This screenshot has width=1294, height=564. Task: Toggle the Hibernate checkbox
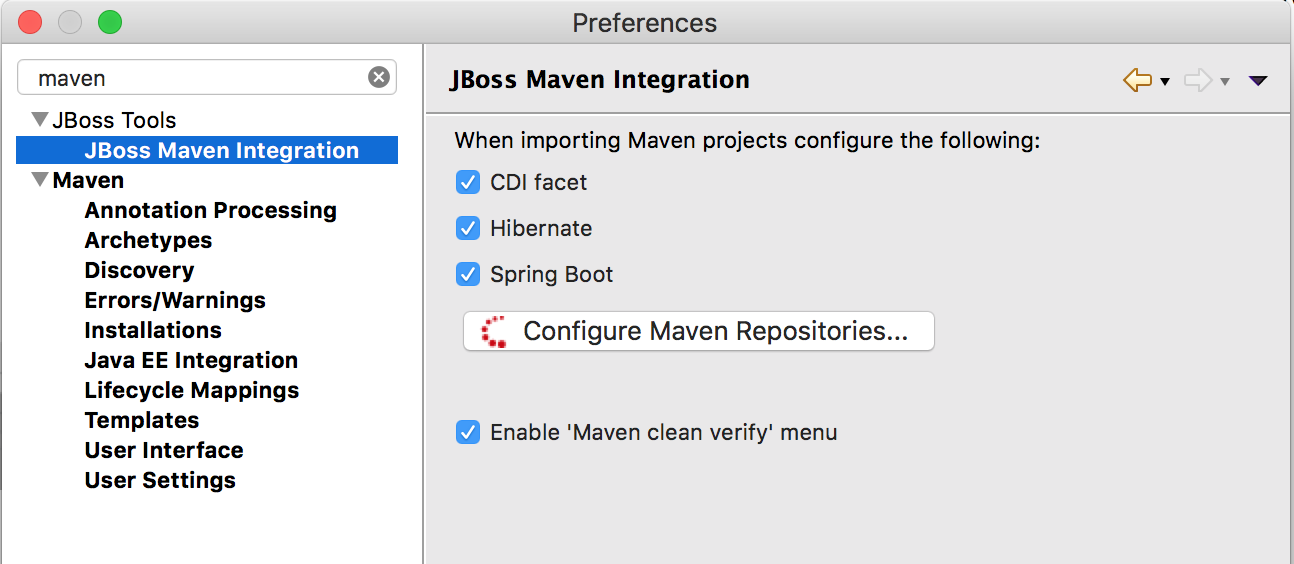click(x=468, y=228)
